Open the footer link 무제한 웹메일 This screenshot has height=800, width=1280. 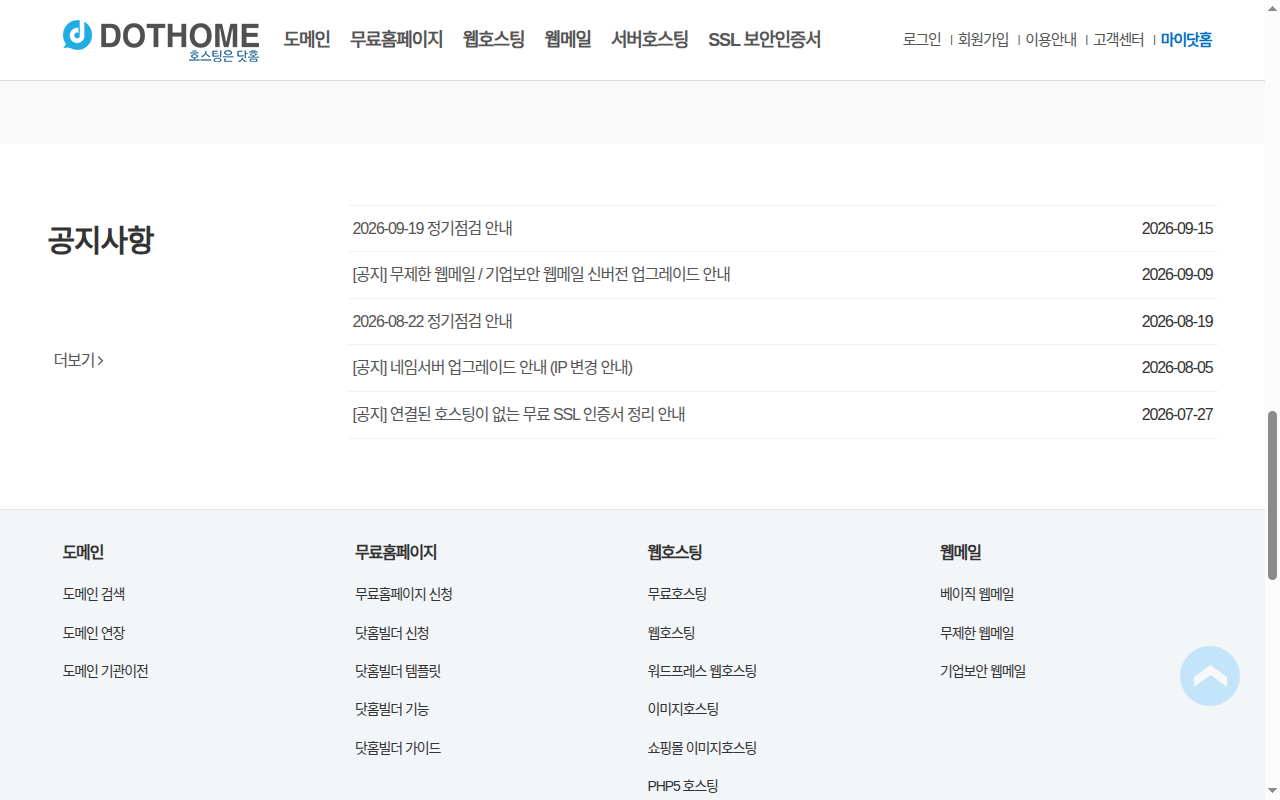[977, 633]
